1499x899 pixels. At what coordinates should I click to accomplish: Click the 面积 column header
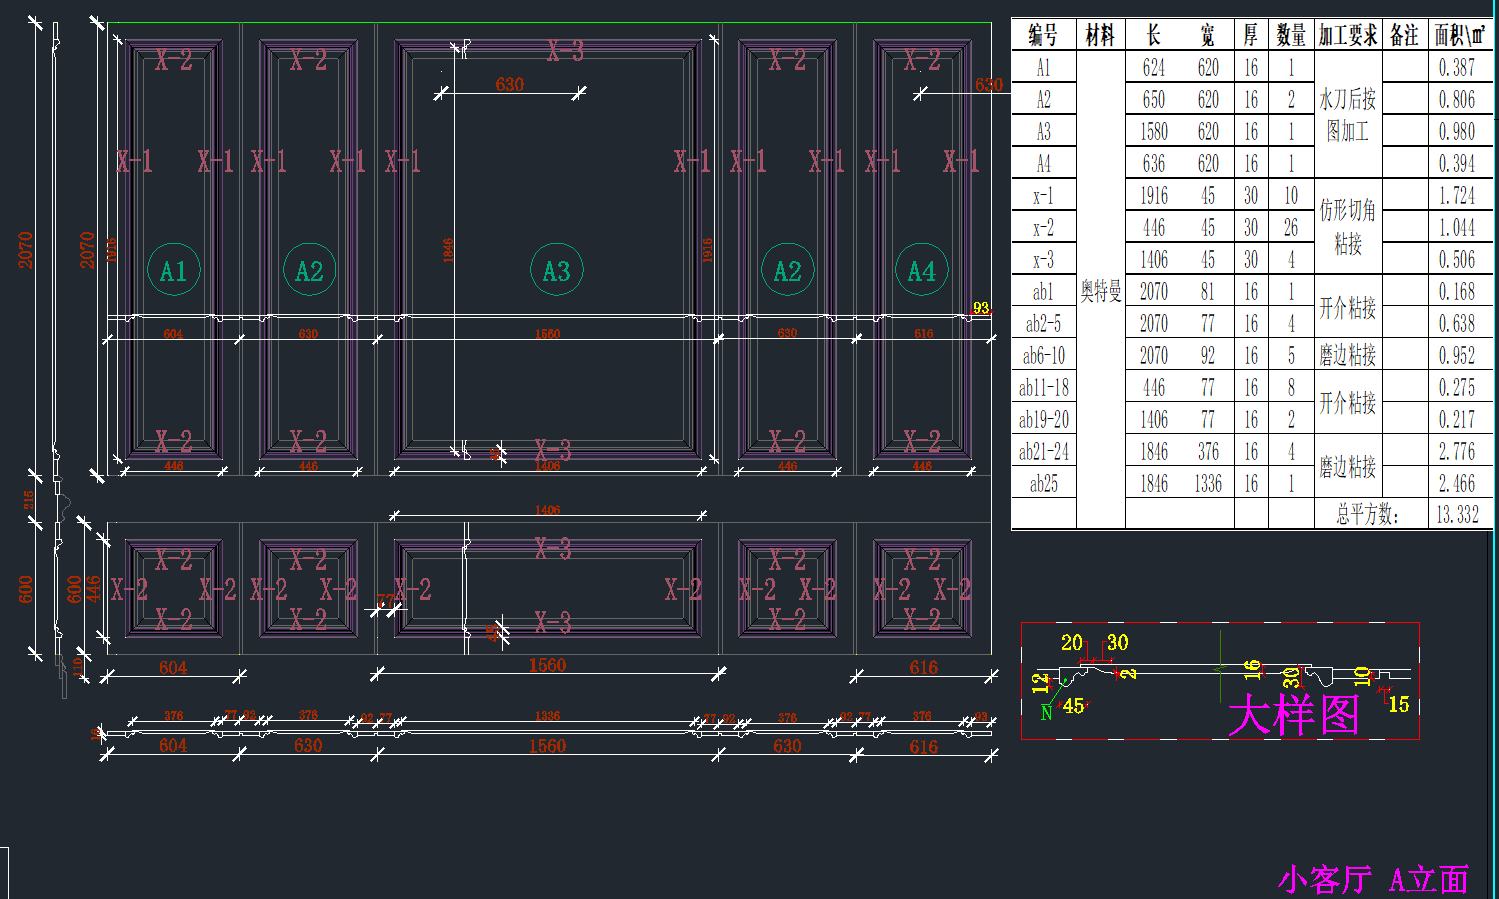pos(1459,36)
